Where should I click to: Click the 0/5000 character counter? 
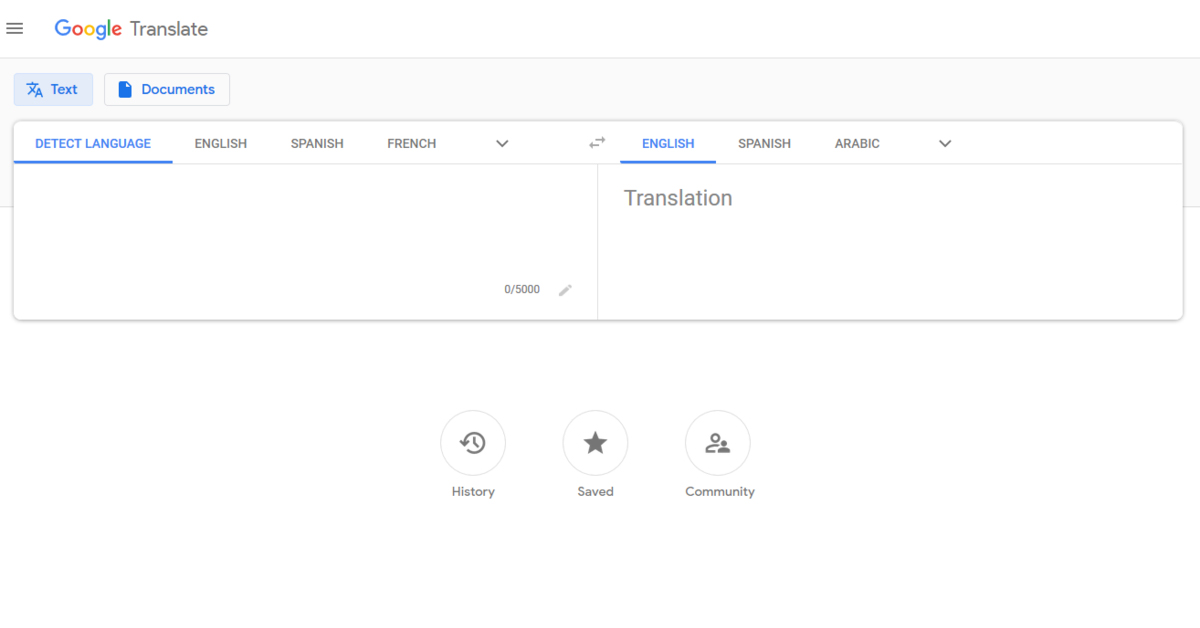[522, 290]
